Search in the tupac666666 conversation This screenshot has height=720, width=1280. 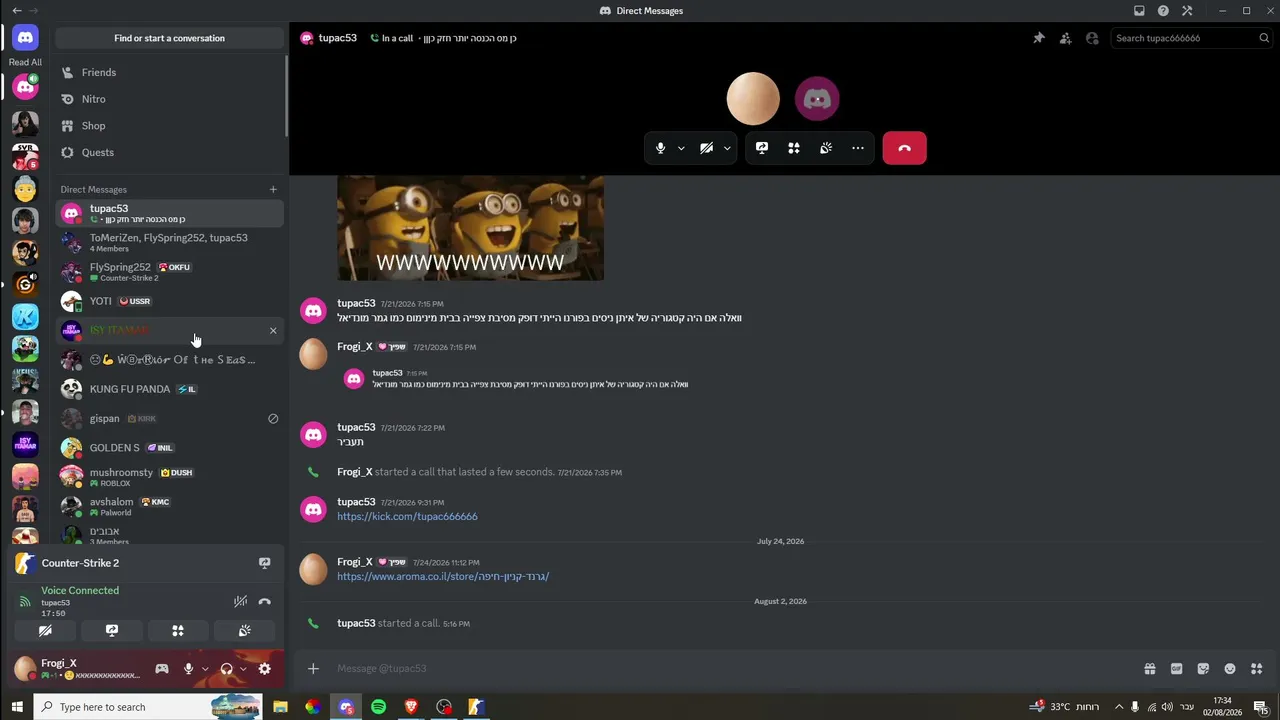point(1191,38)
